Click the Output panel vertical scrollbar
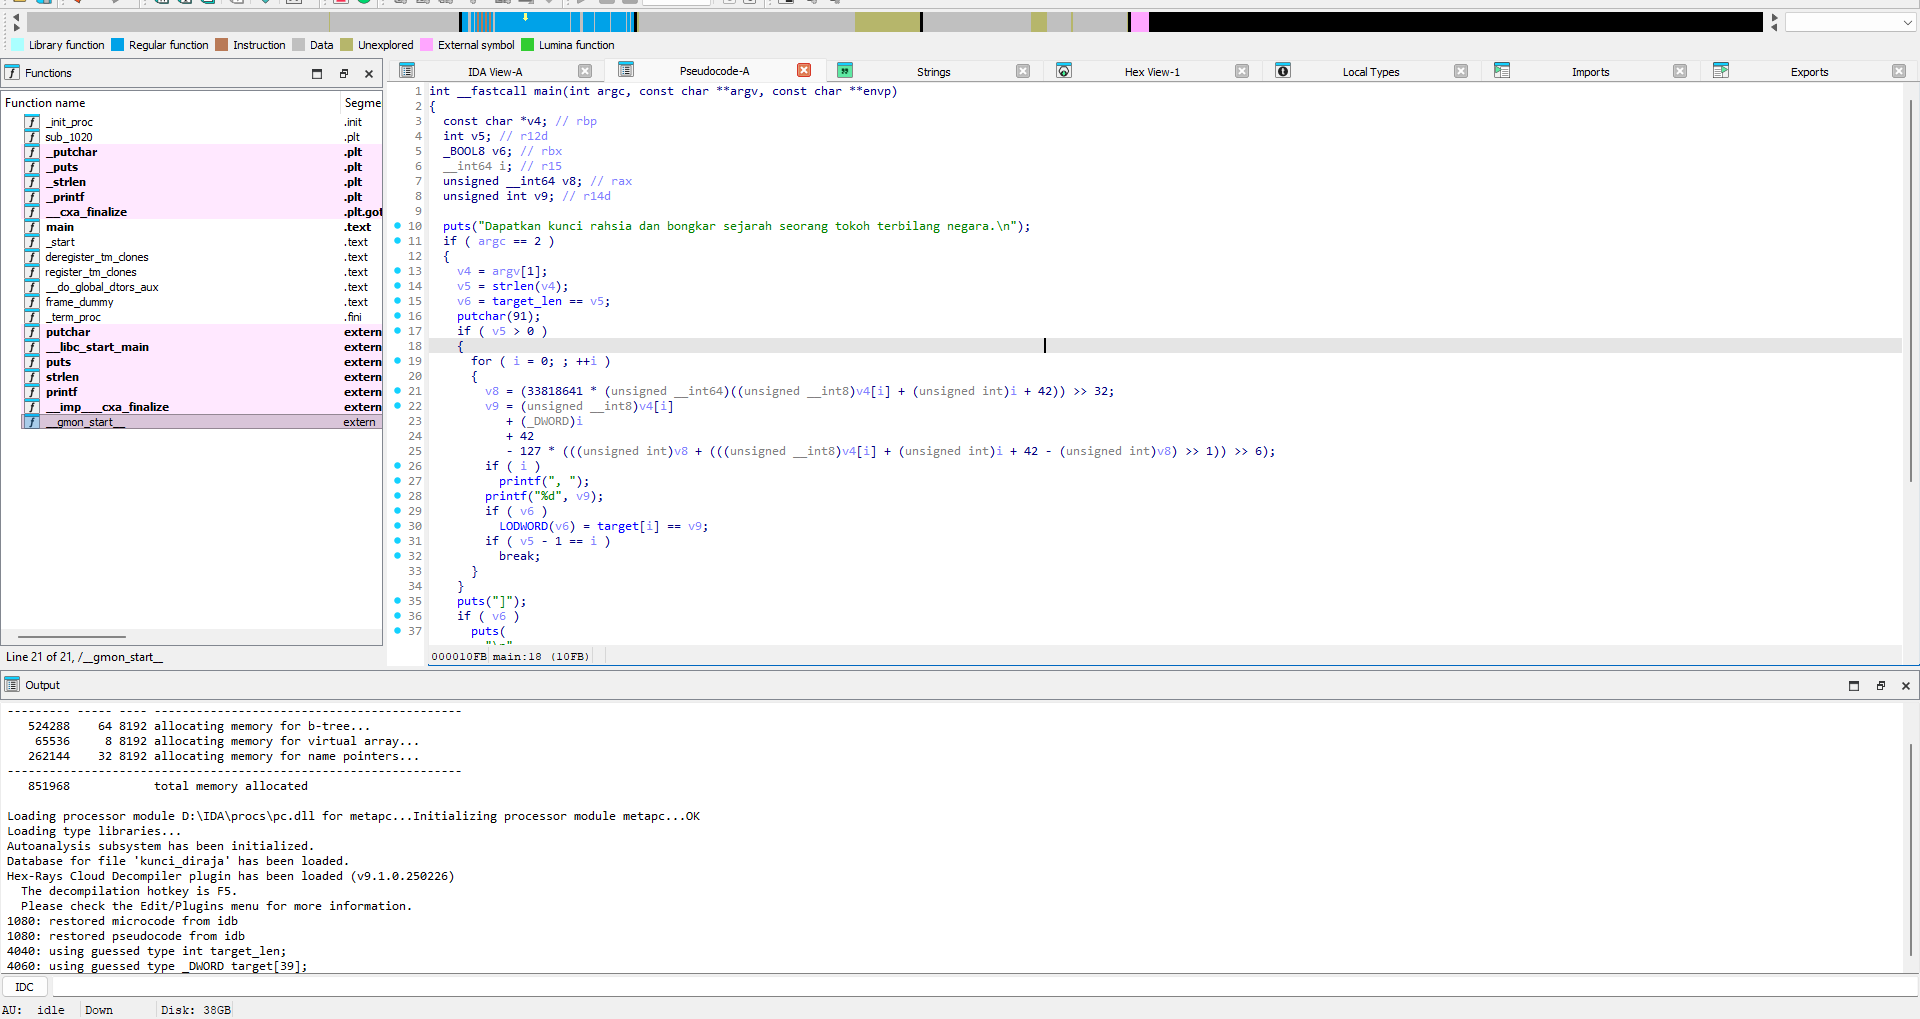 pos(1910,850)
